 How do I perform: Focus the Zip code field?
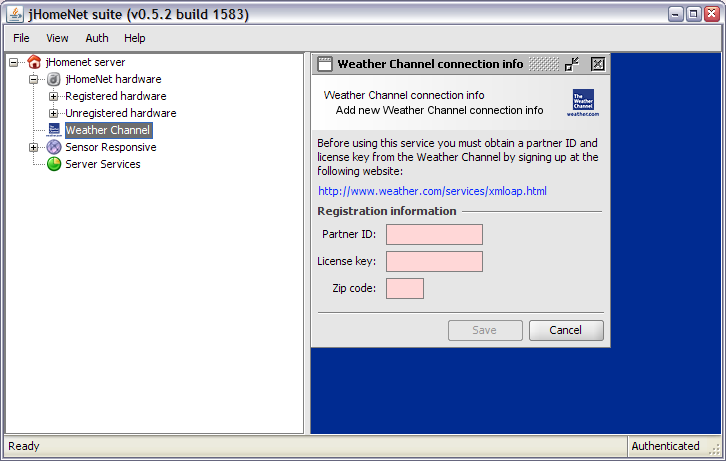[405, 288]
